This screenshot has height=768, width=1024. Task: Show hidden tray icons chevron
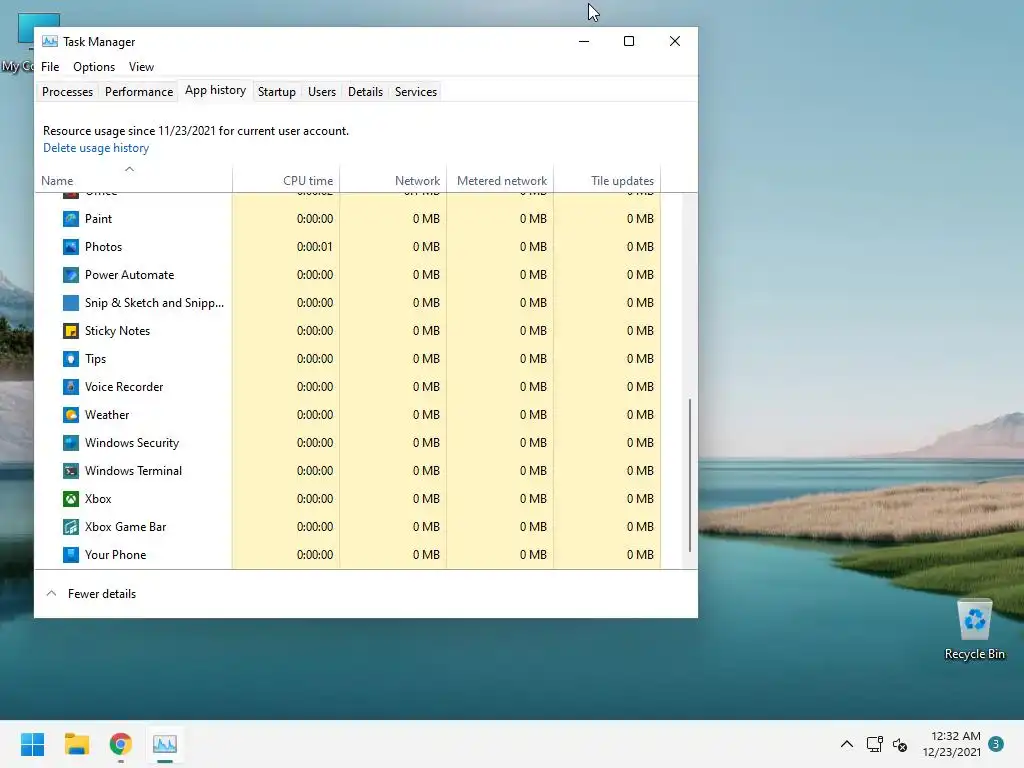[x=846, y=744]
